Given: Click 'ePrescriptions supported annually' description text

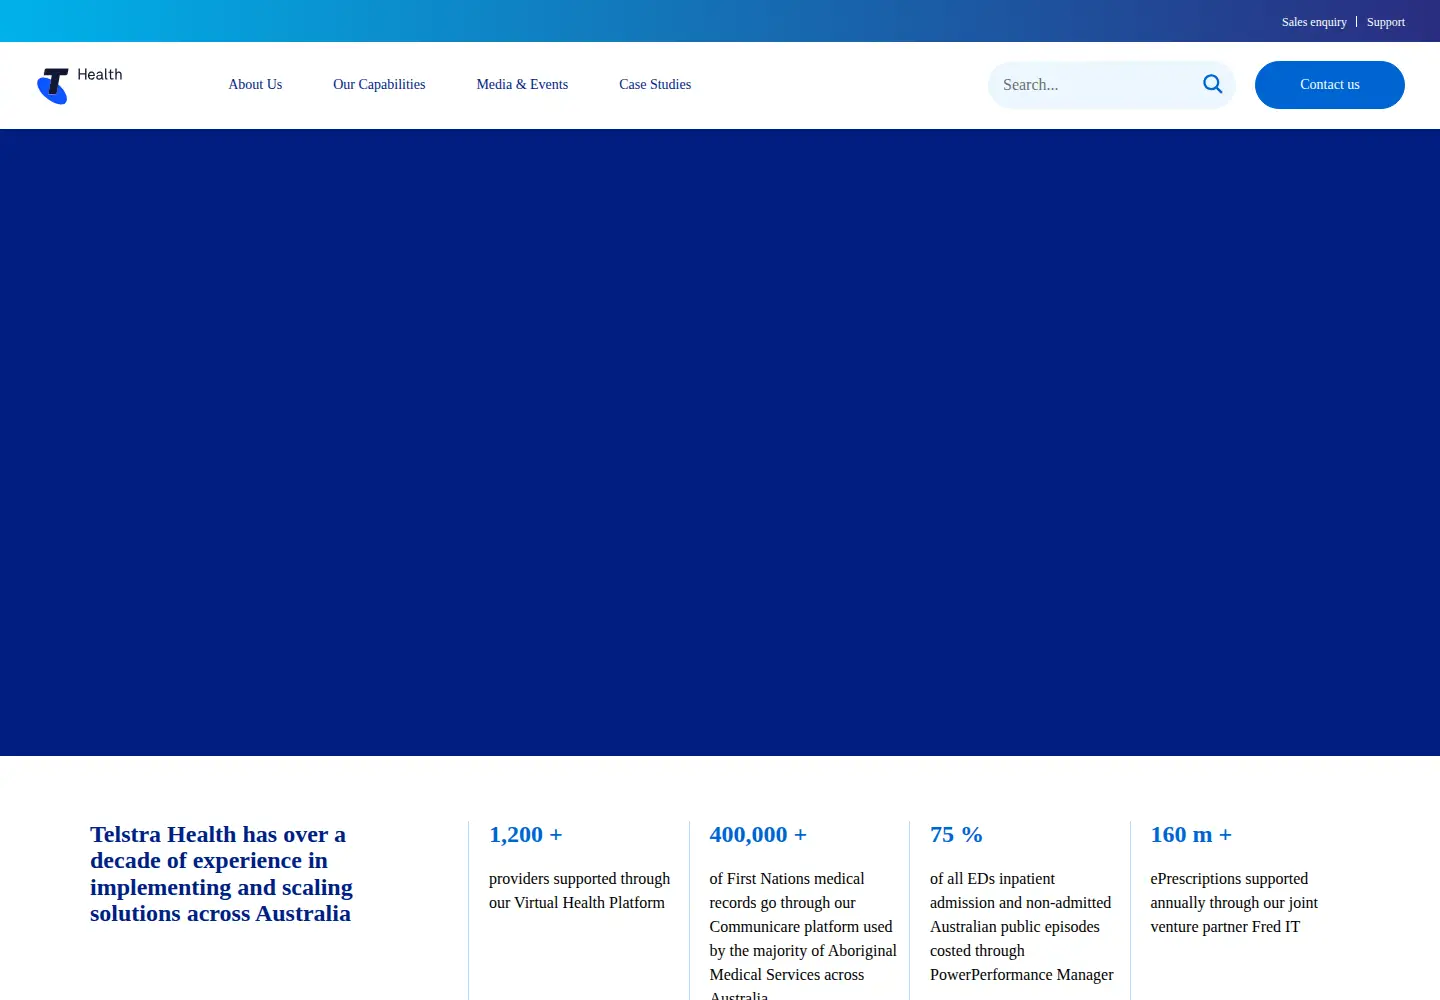Looking at the screenshot, I should click(x=1234, y=902).
